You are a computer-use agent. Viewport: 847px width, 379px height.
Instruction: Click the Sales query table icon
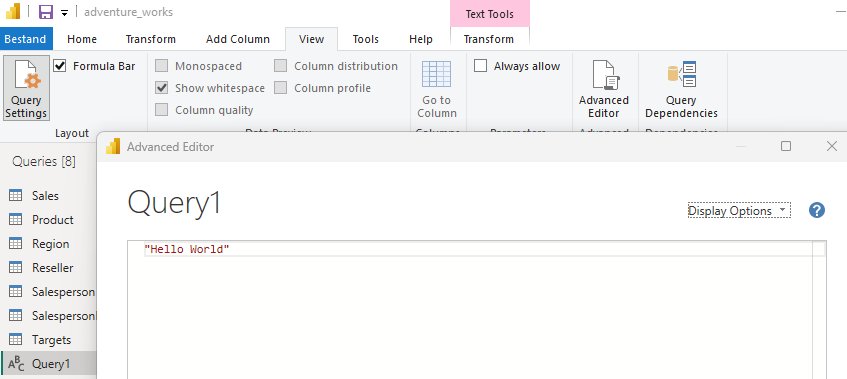[x=16, y=195]
